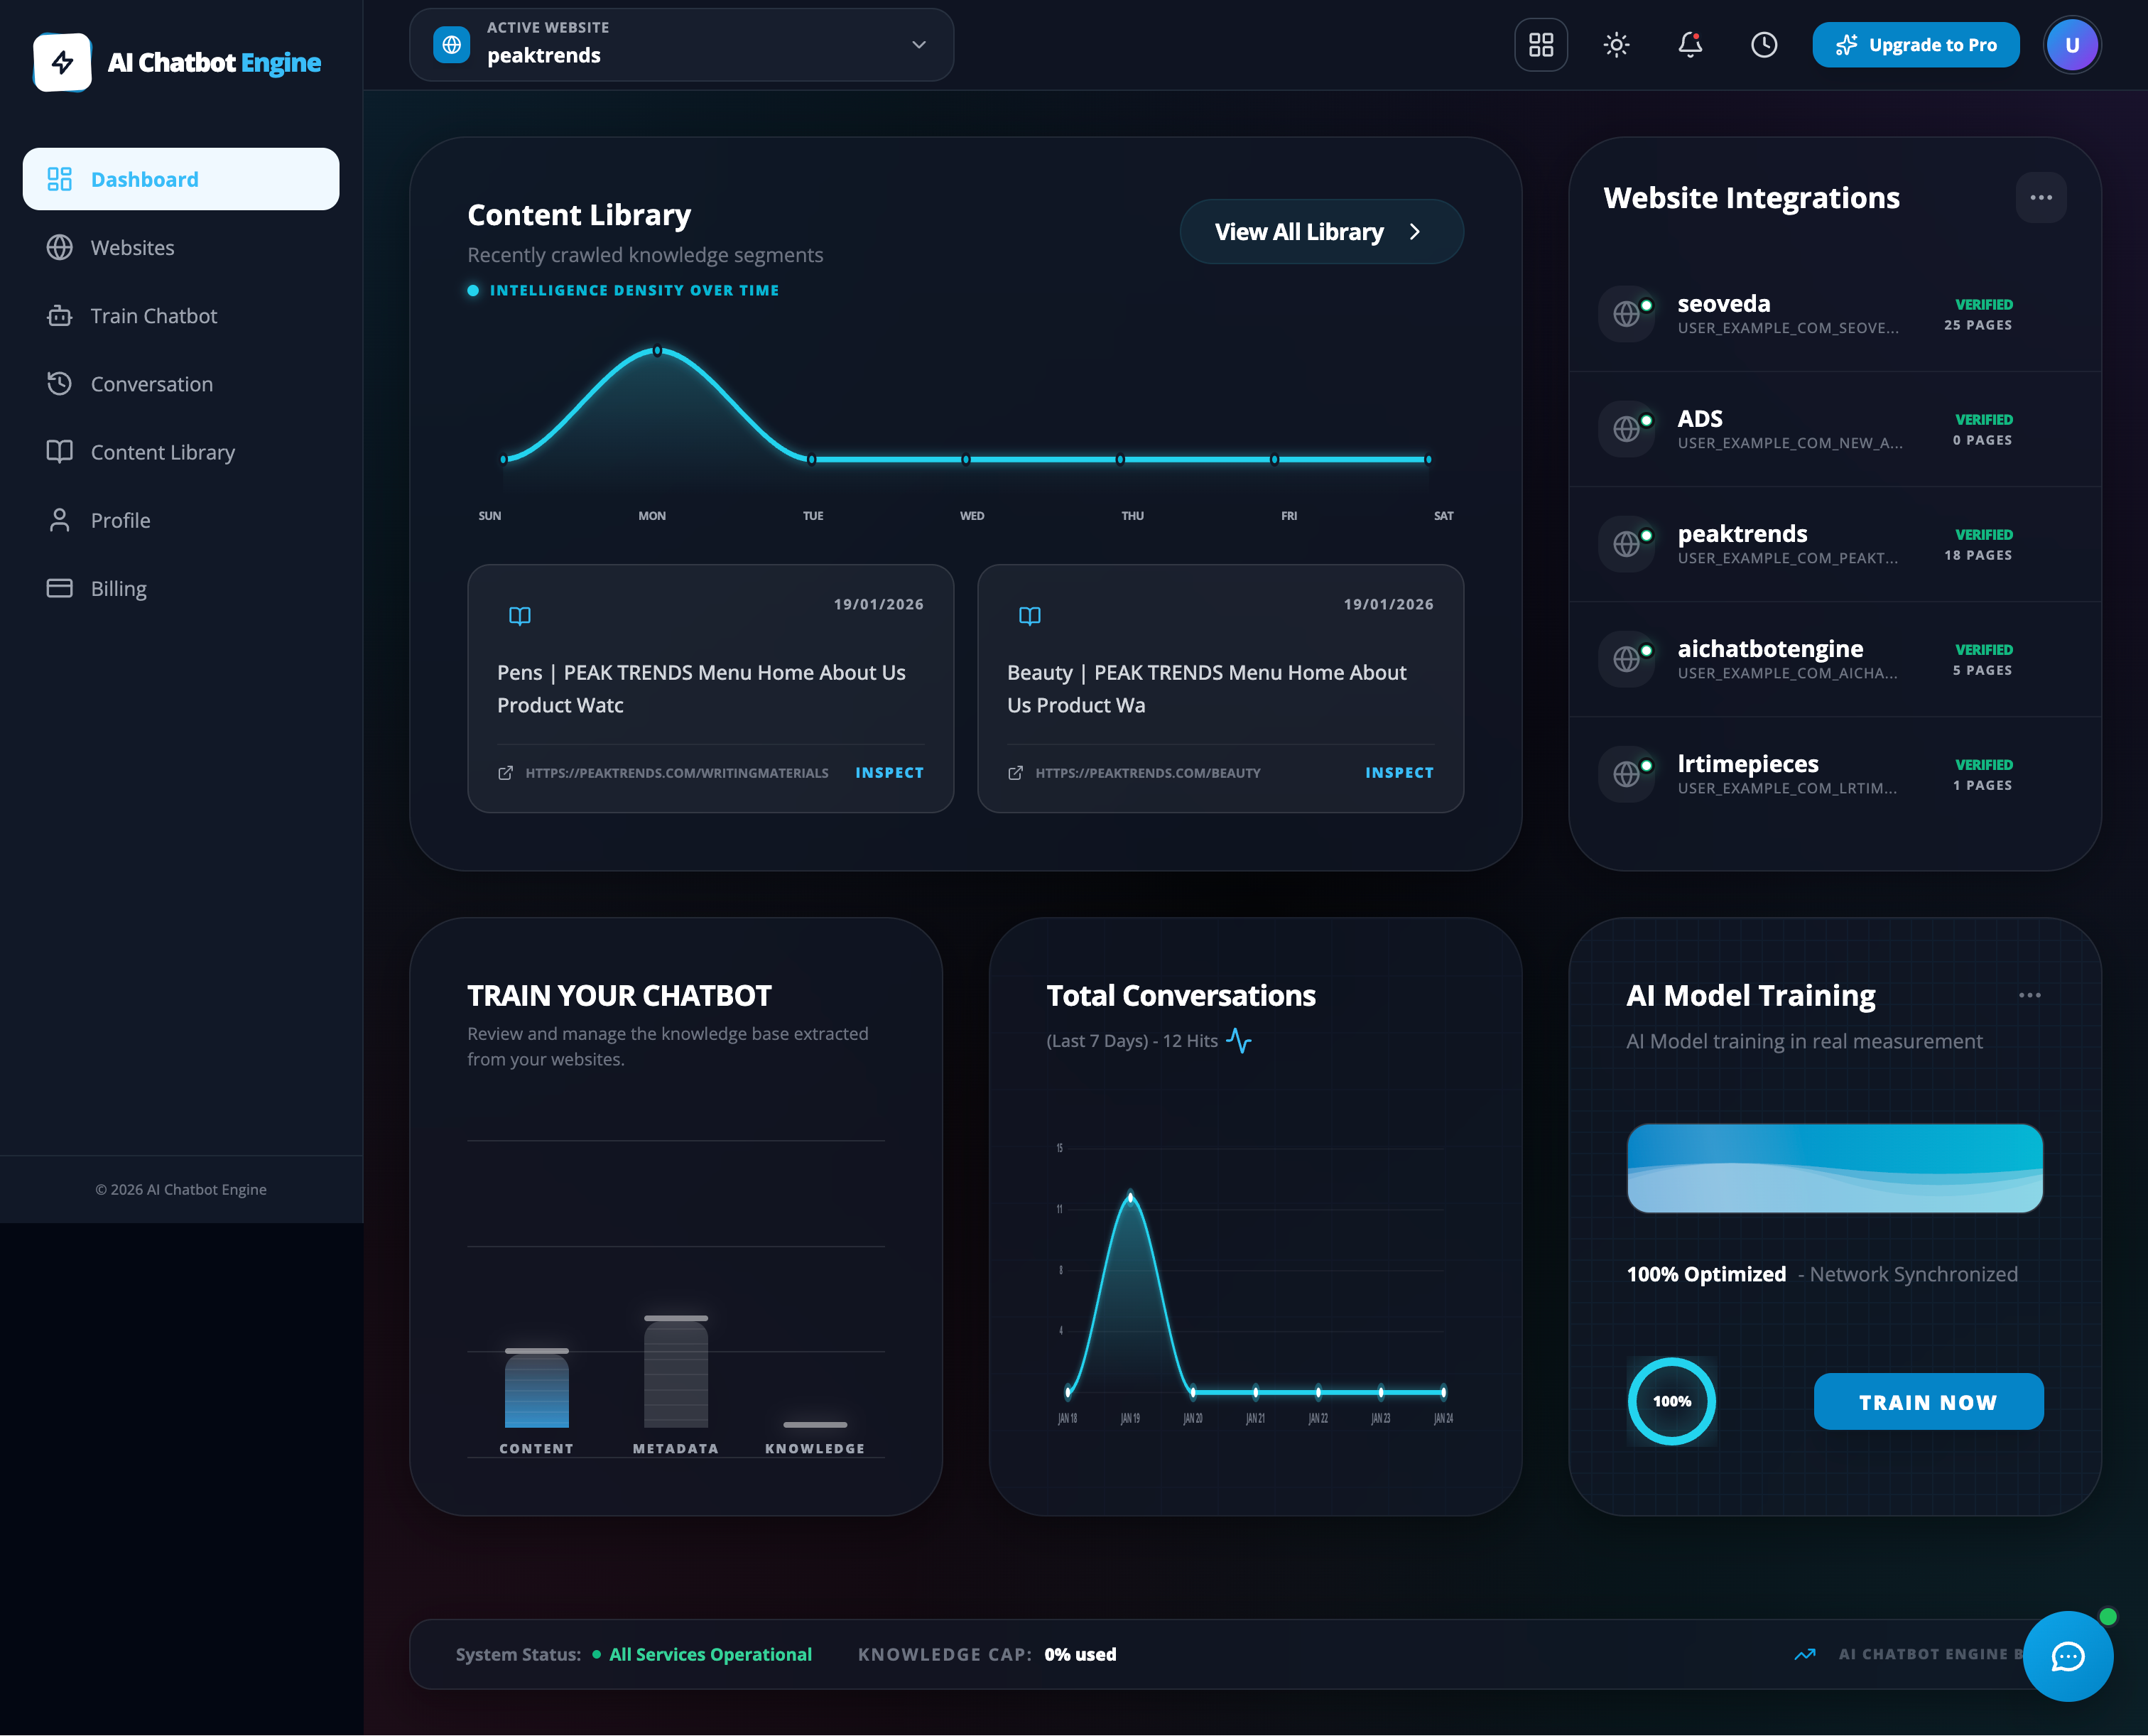Screen dimensions: 2148x1736
Task: Open the chat bubble widget
Action: (2068, 1656)
